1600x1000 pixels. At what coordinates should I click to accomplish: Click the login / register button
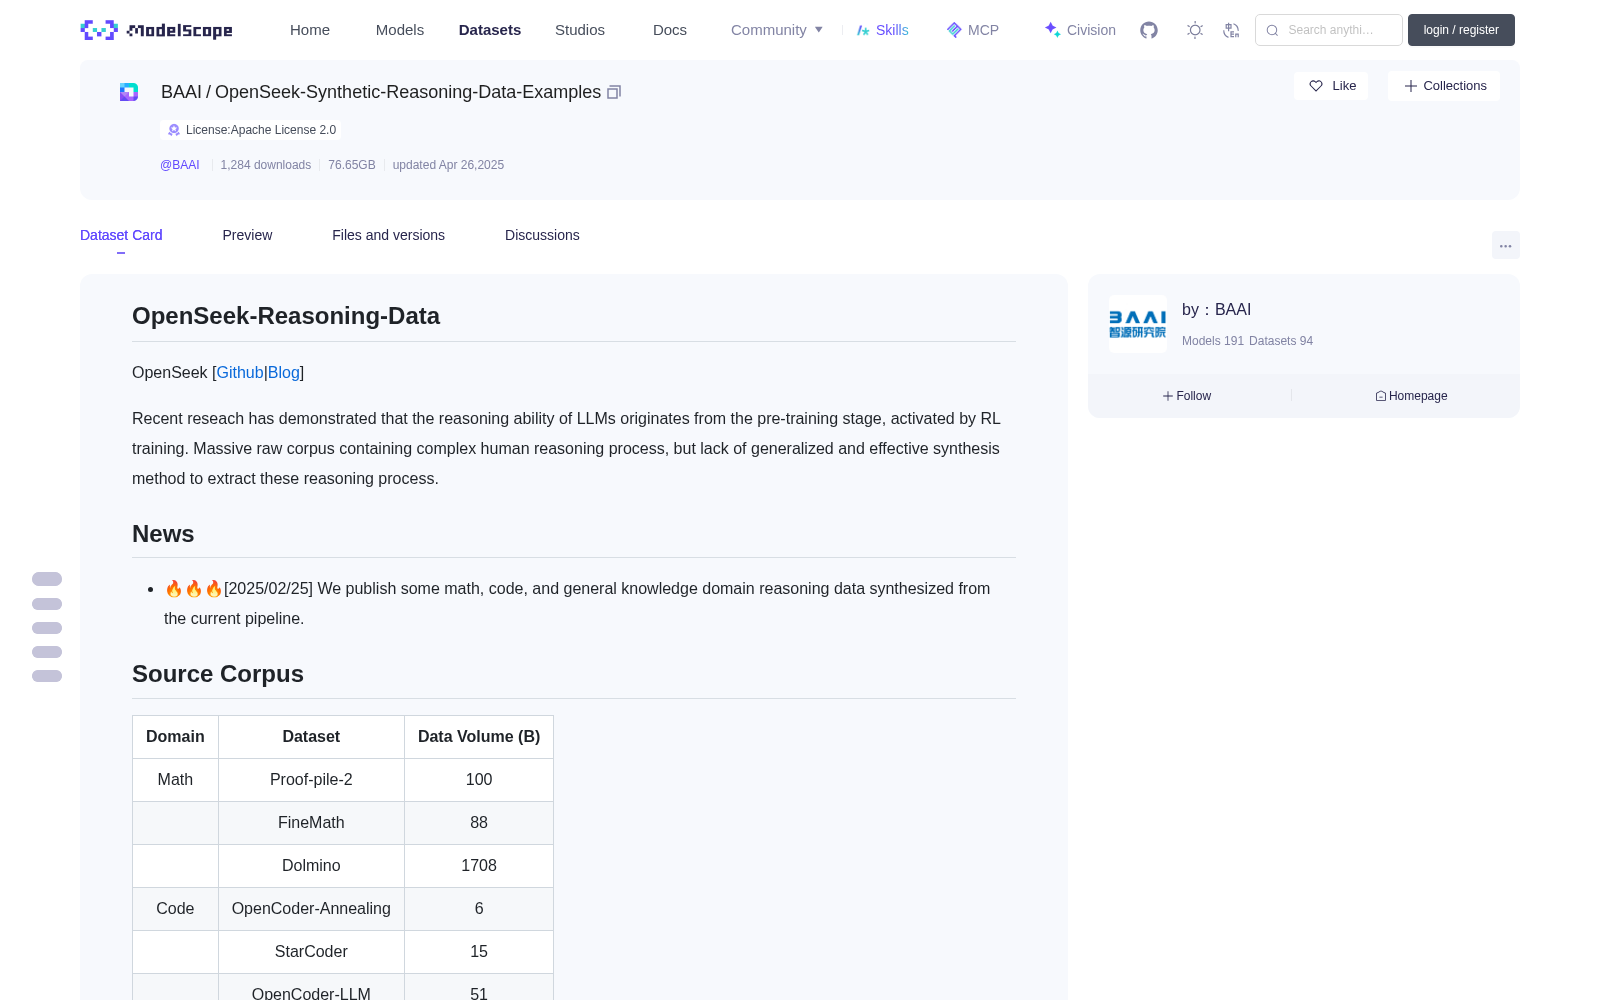point(1461,30)
